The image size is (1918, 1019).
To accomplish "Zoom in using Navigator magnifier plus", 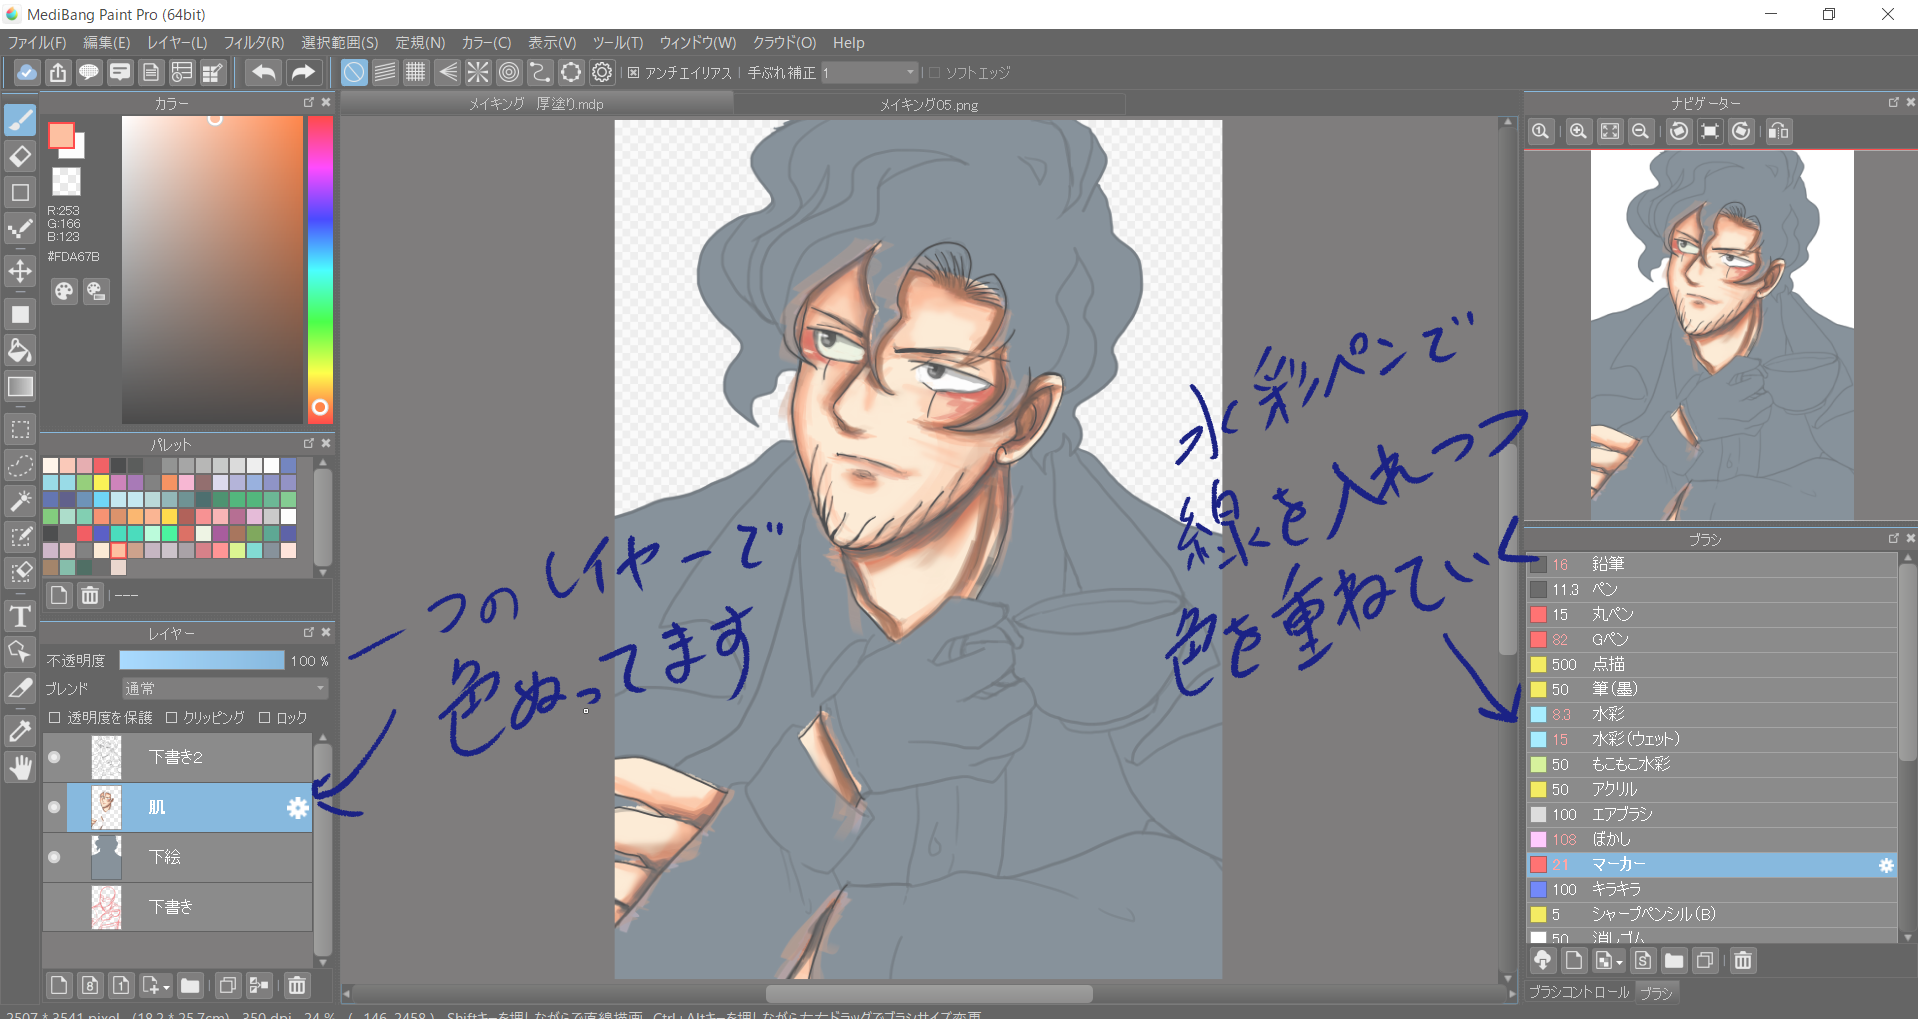I will point(1578,132).
